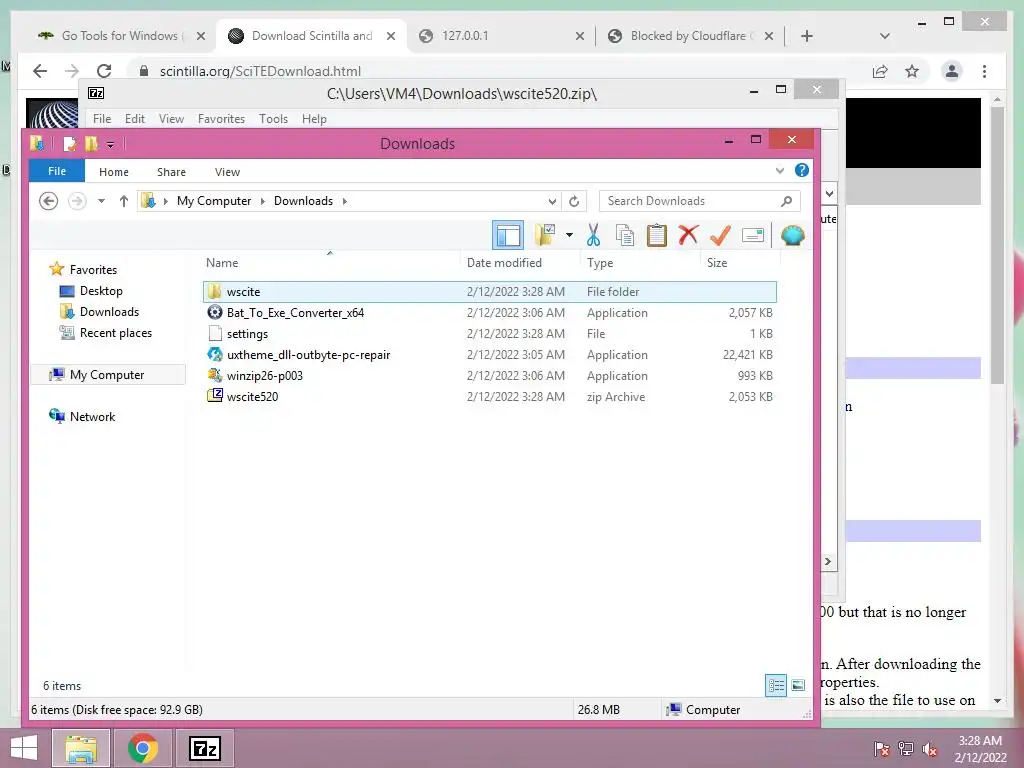
Task: Open the dropdown arrow beside Folder Options
Action: click(569, 235)
